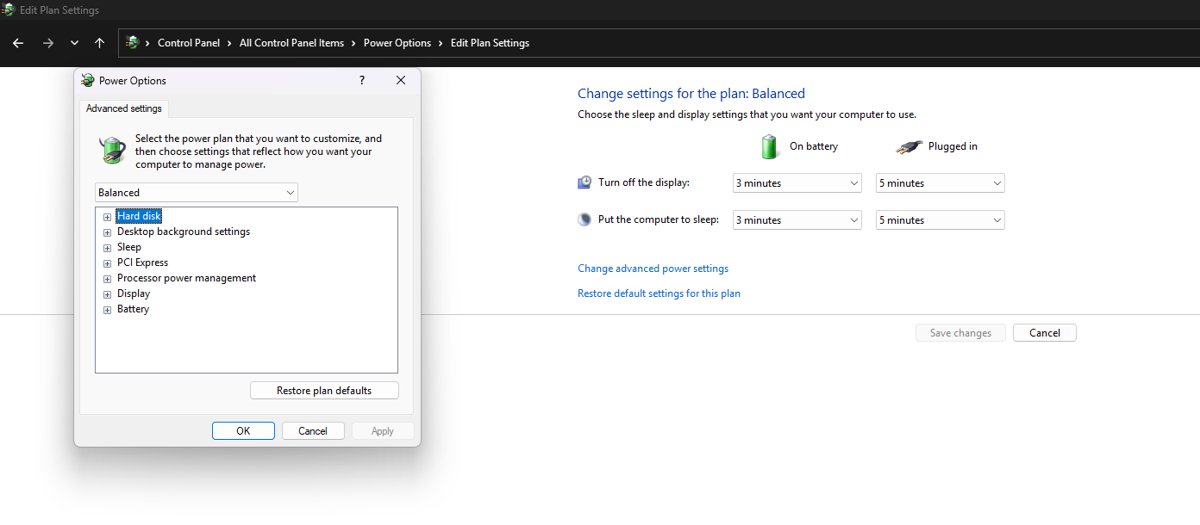1200x525 pixels.
Task: Select the Sleep tree item
Action: point(129,247)
